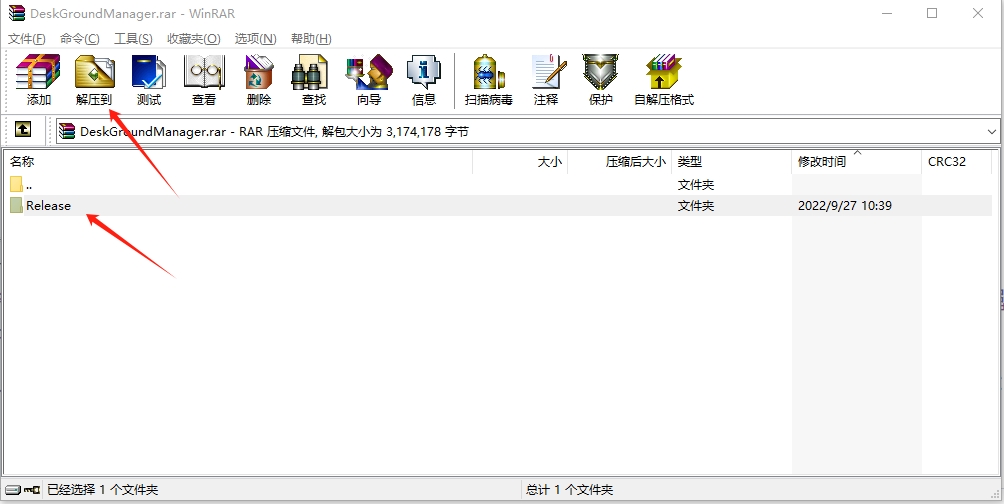Close the WinRAR window

pyautogui.click(x=978, y=13)
